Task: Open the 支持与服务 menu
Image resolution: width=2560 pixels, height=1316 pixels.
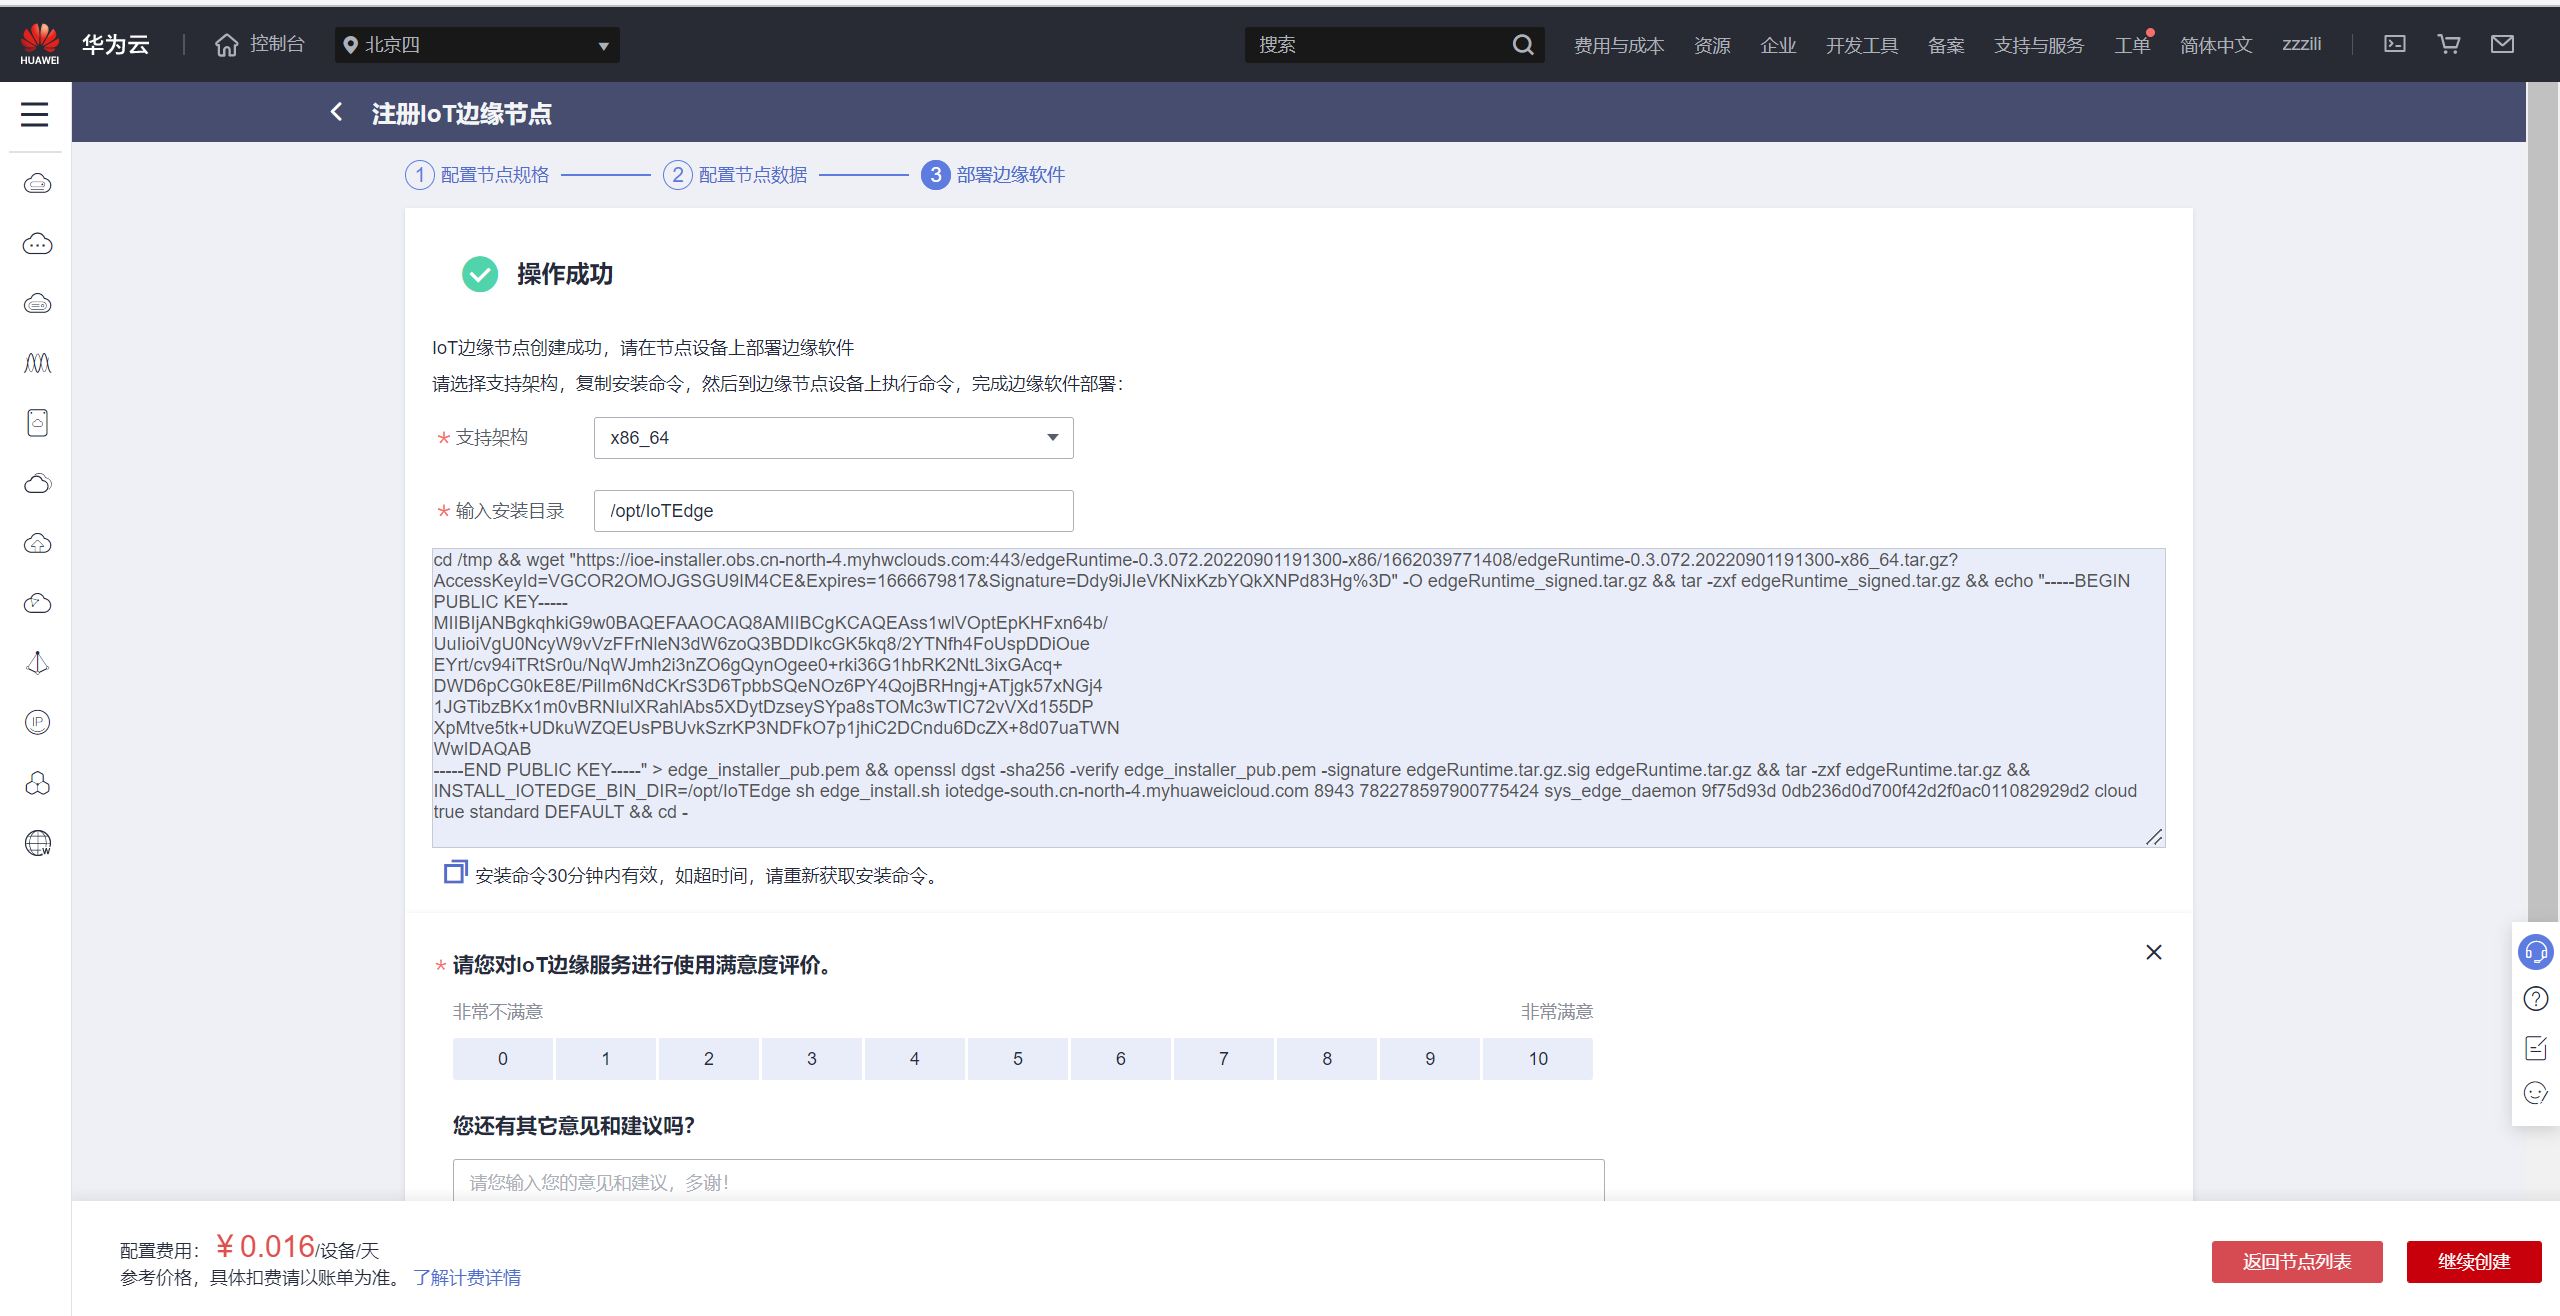Action: [x=2038, y=45]
